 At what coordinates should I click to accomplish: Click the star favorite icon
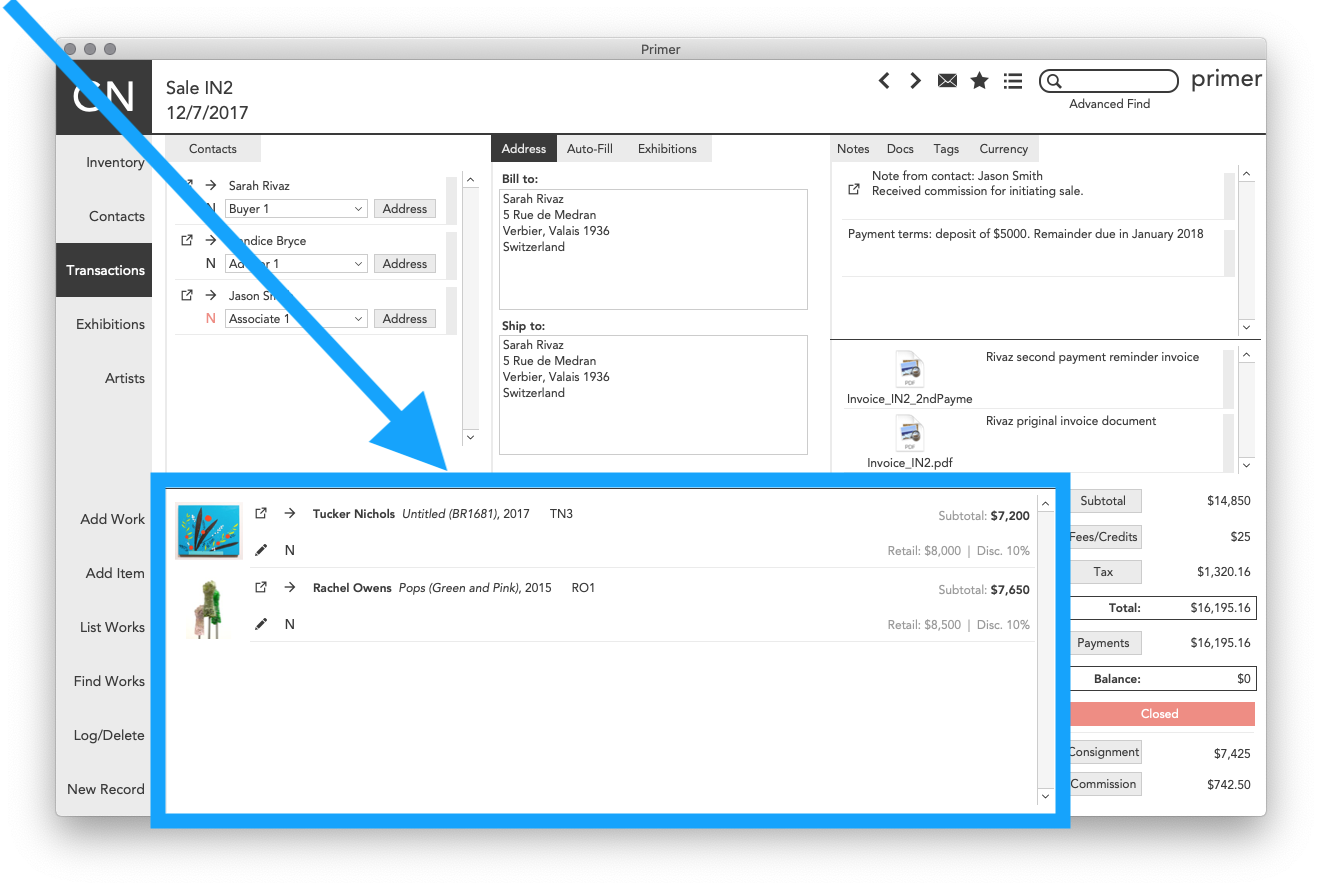pos(980,81)
